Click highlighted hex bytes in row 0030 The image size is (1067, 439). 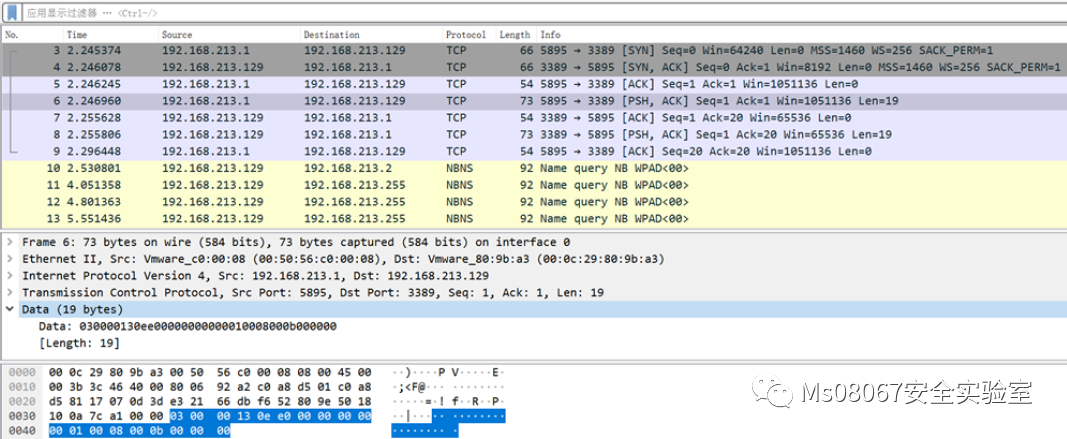270,417
